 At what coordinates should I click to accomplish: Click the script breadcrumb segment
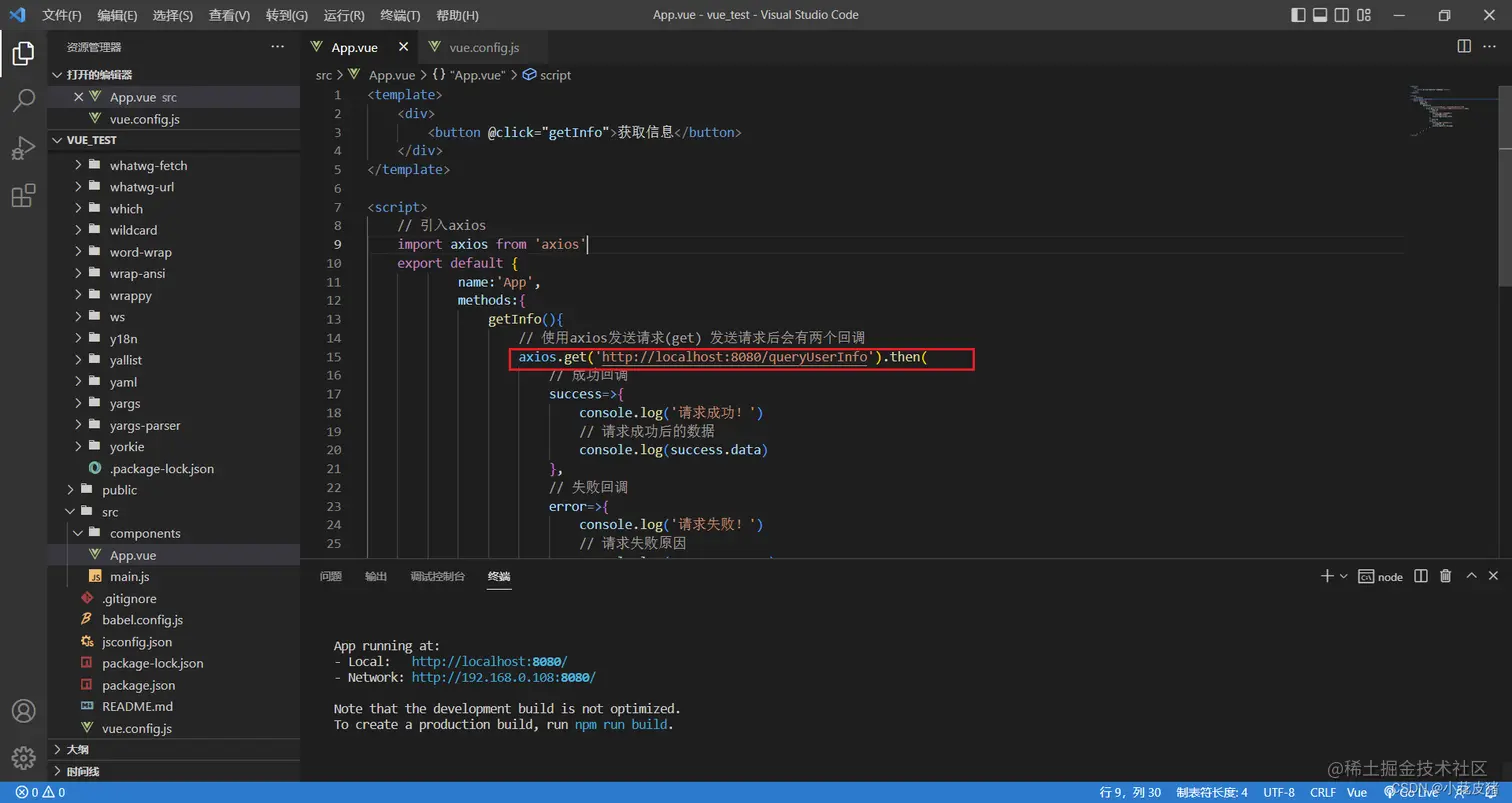pos(546,75)
